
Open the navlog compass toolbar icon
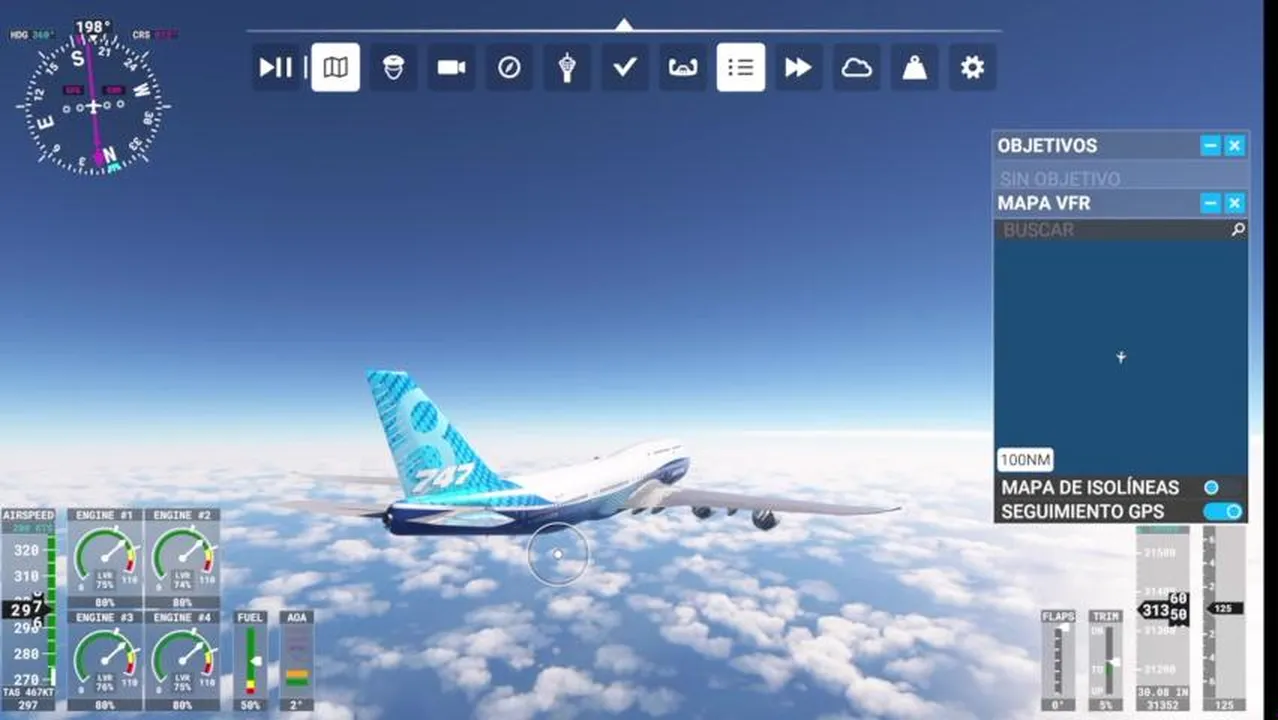point(509,67)
